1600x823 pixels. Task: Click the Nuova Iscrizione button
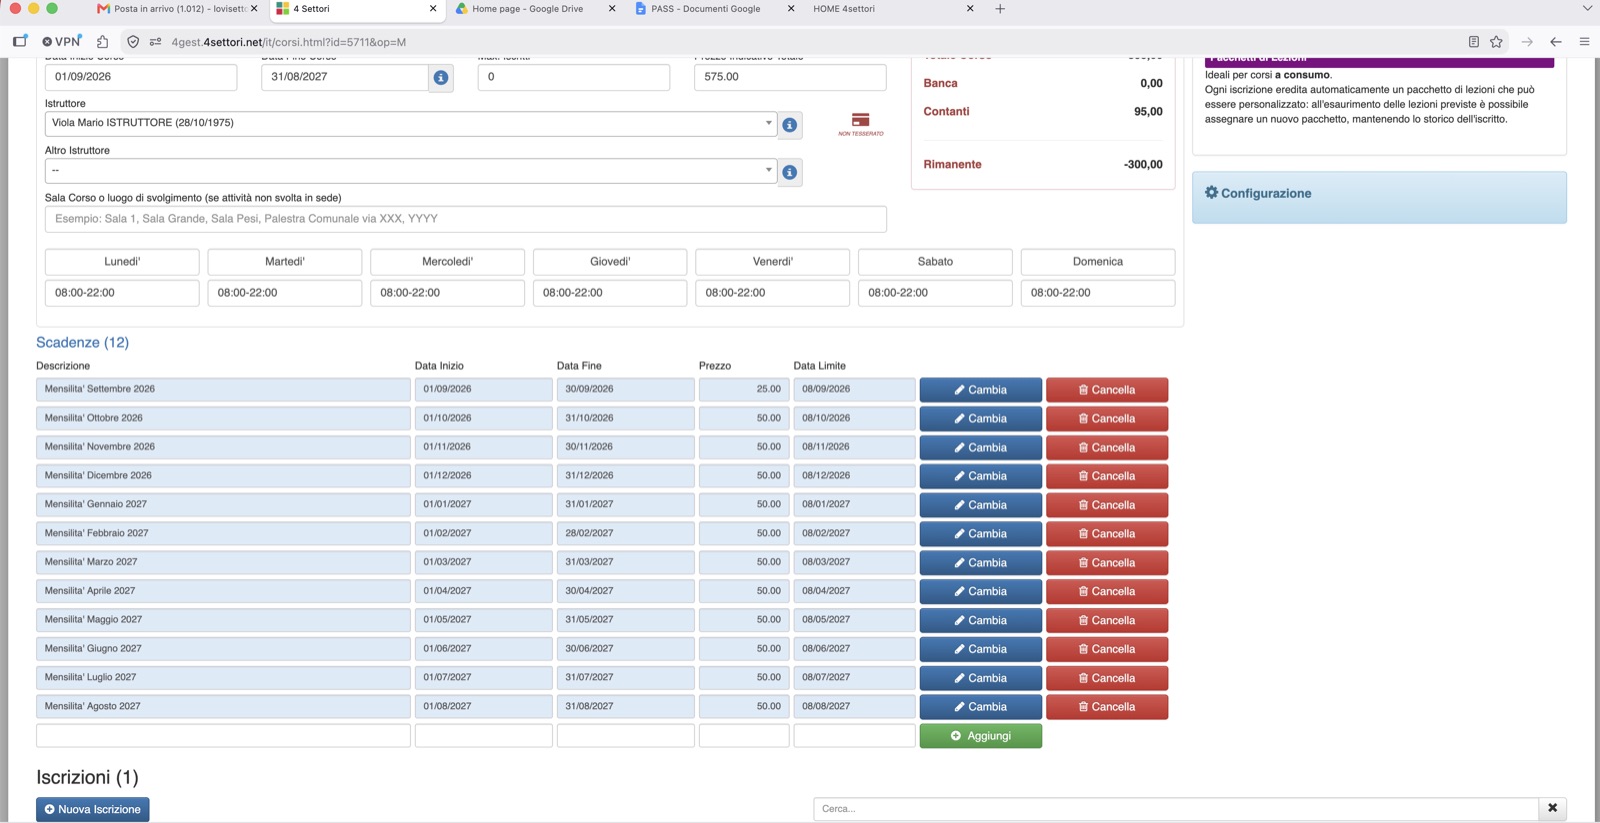tap(93, 809)
